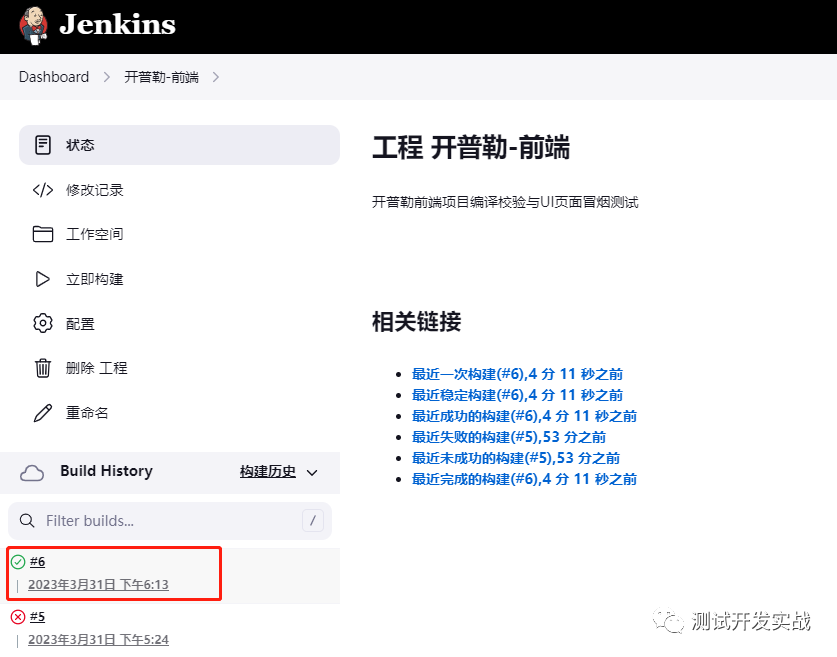Open the 最近稳定构建(#6) link
This screenshot has height=657, width=837.
(x=517, y=395)
